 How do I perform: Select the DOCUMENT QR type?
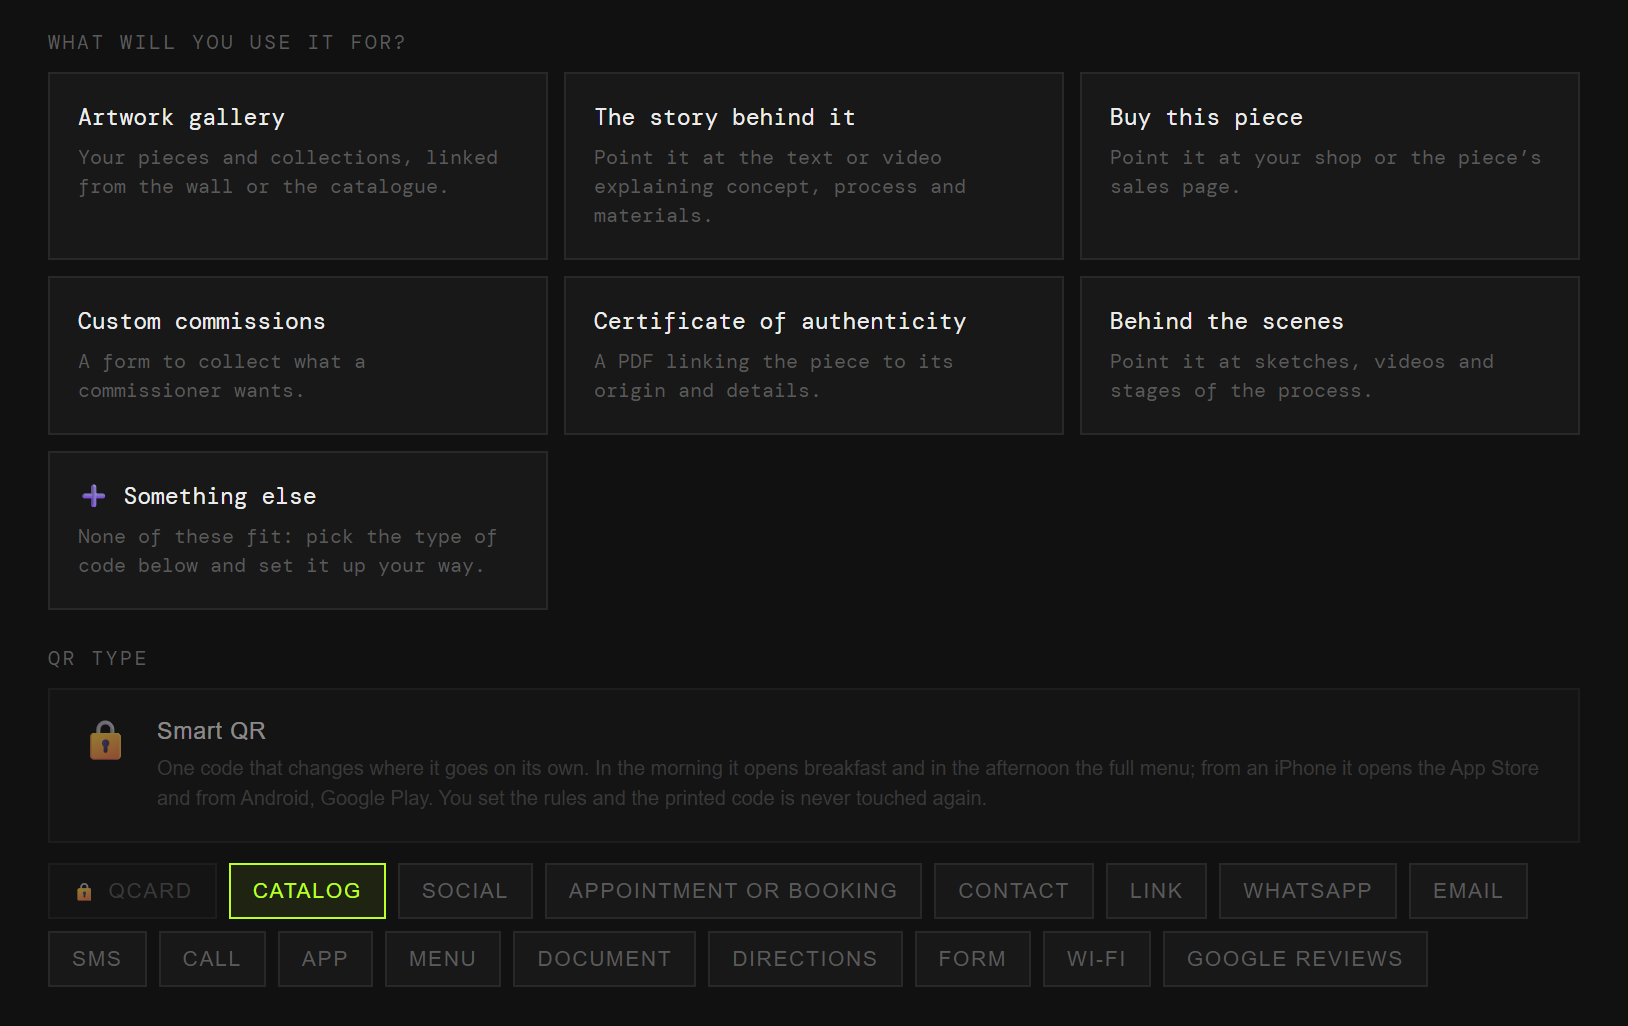pyautogui.click(x=605, y=959)
